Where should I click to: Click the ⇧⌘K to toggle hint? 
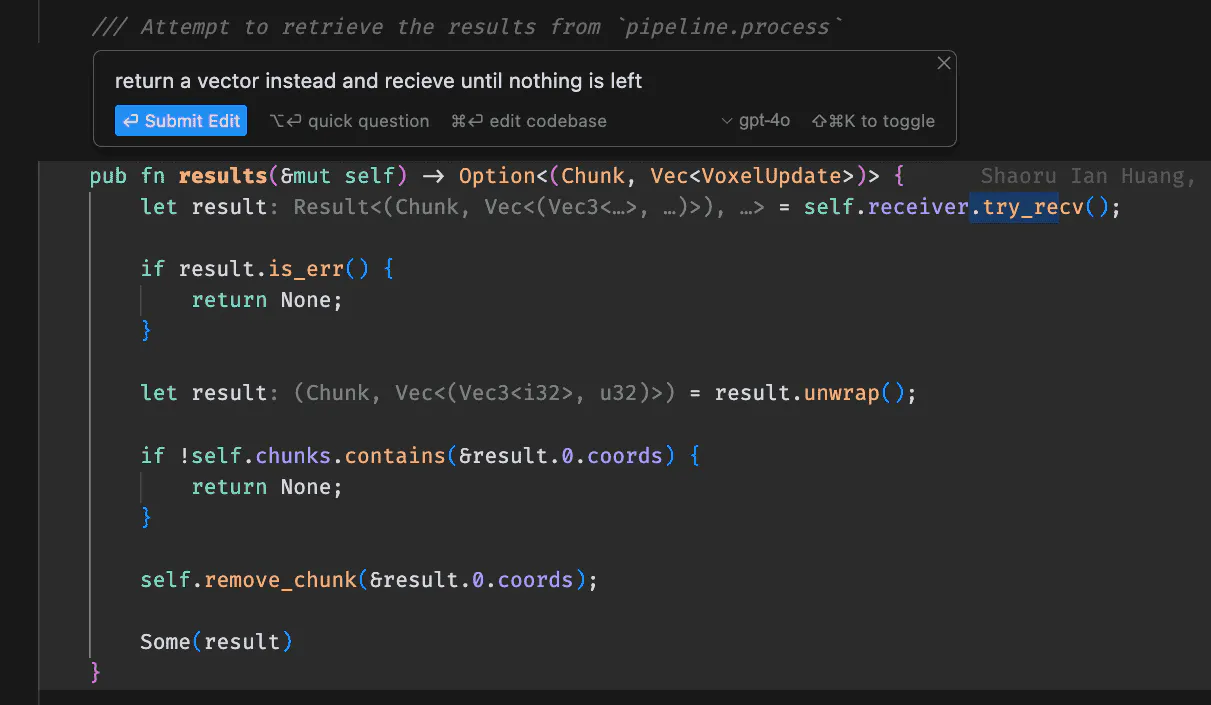click(873, 121)
